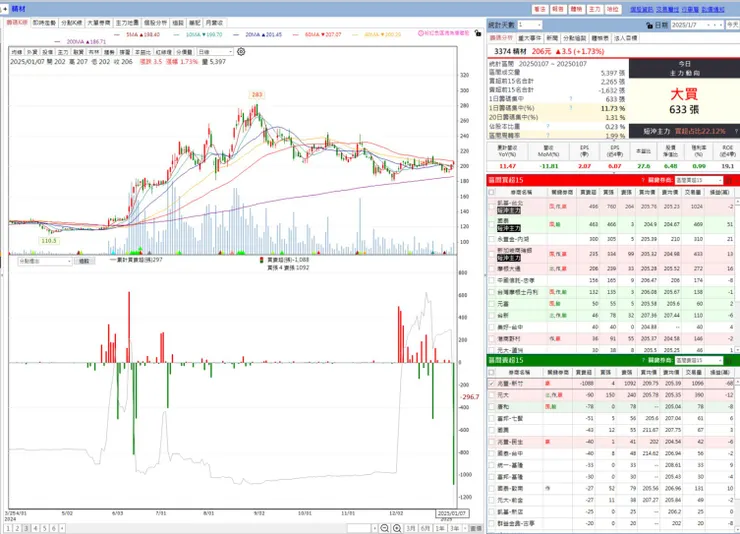Viewport: 740px width, 534px height.
Task: Click help icon in green 賣超15 header
Action: (x=643, y=360)
